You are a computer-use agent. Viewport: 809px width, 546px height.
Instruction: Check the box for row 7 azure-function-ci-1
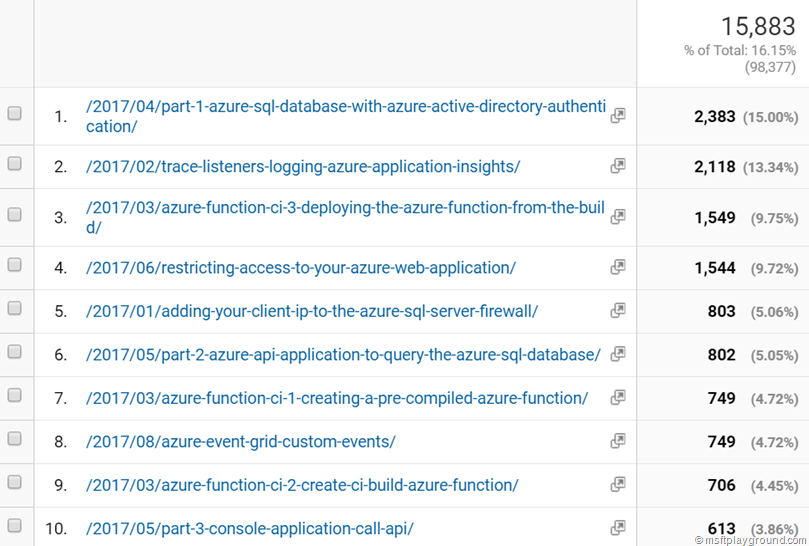pyautogui.click(x=14, y=395)
